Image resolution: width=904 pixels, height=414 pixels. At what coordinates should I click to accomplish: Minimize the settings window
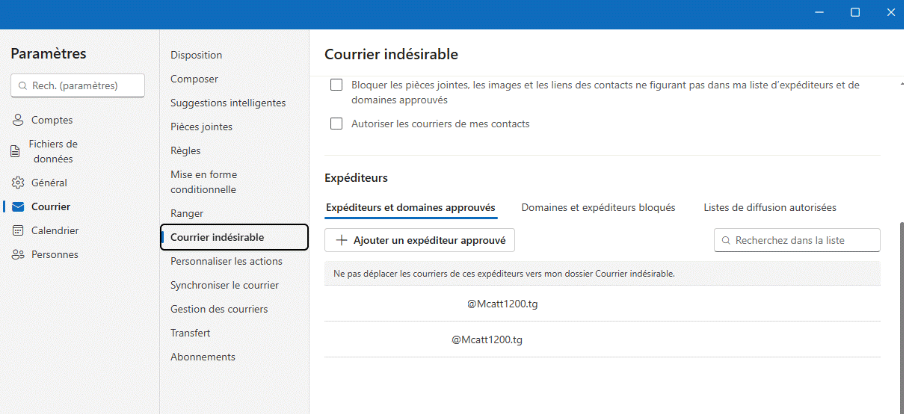click(820, 13)
